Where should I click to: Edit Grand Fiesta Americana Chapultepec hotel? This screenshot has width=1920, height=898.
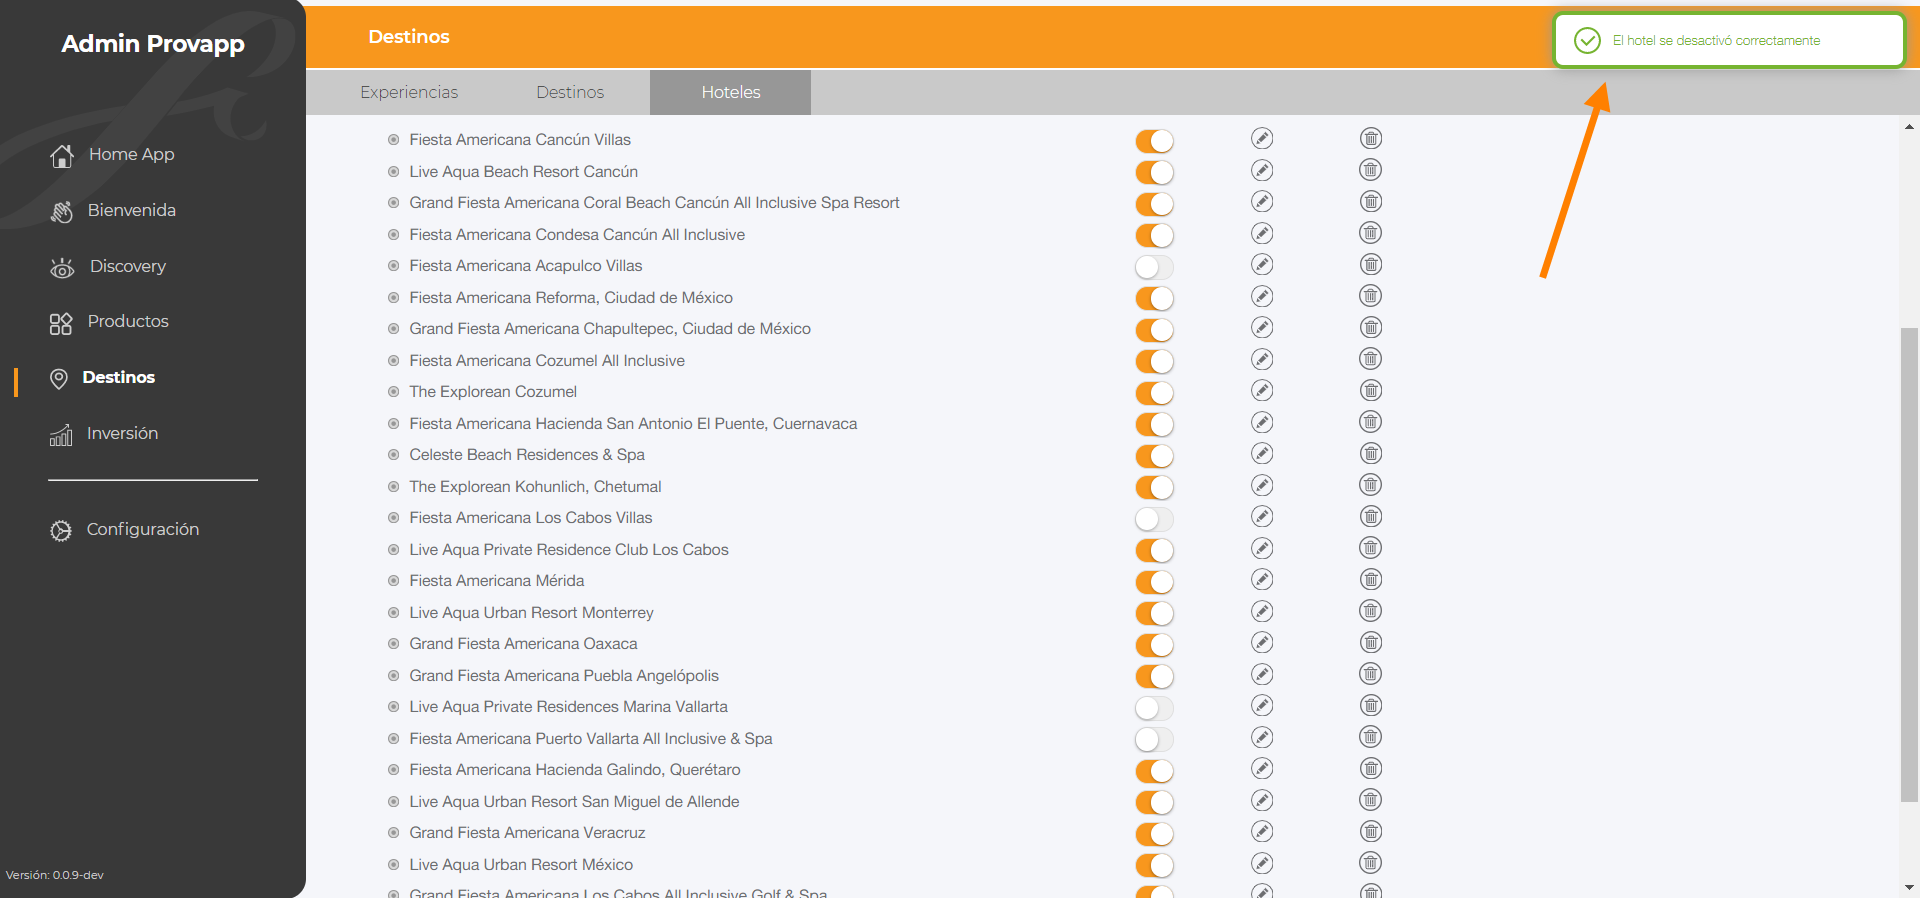[1262, 327]
